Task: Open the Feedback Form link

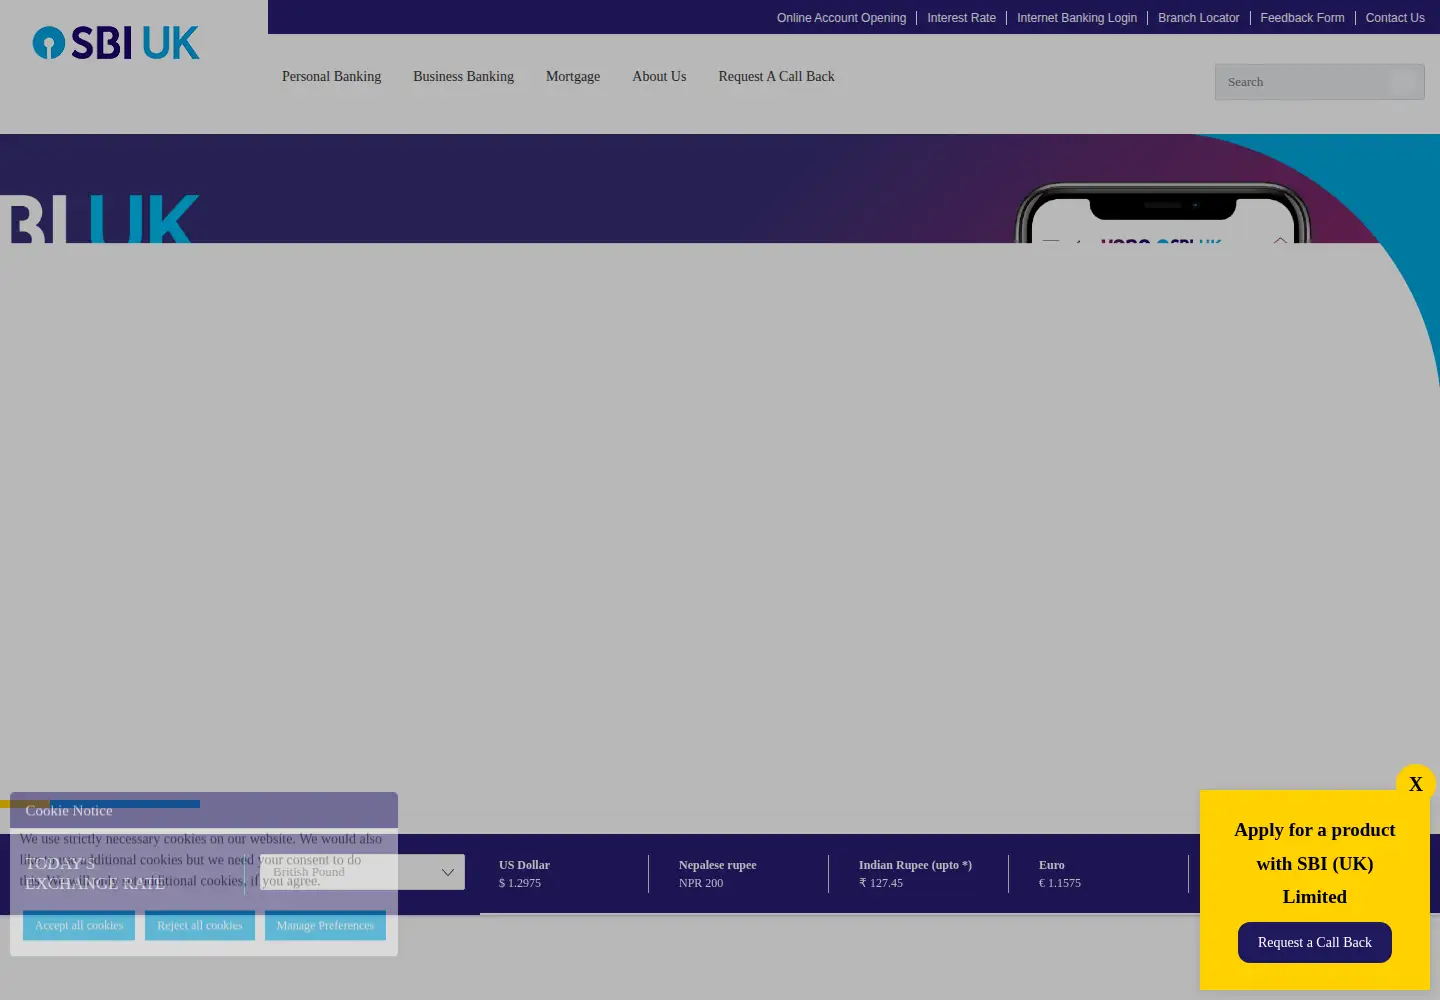Action: (x=1302, y=18)
